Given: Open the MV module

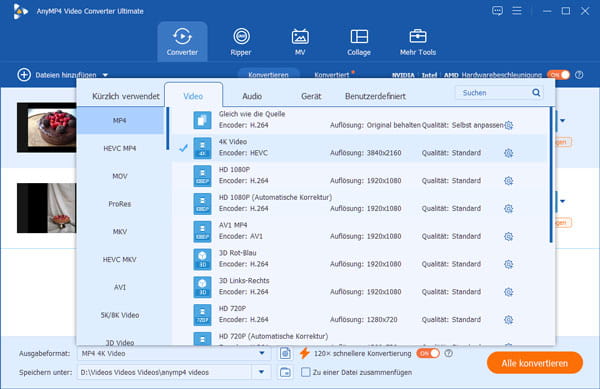Looking at the screenshot, I should 300,42.
